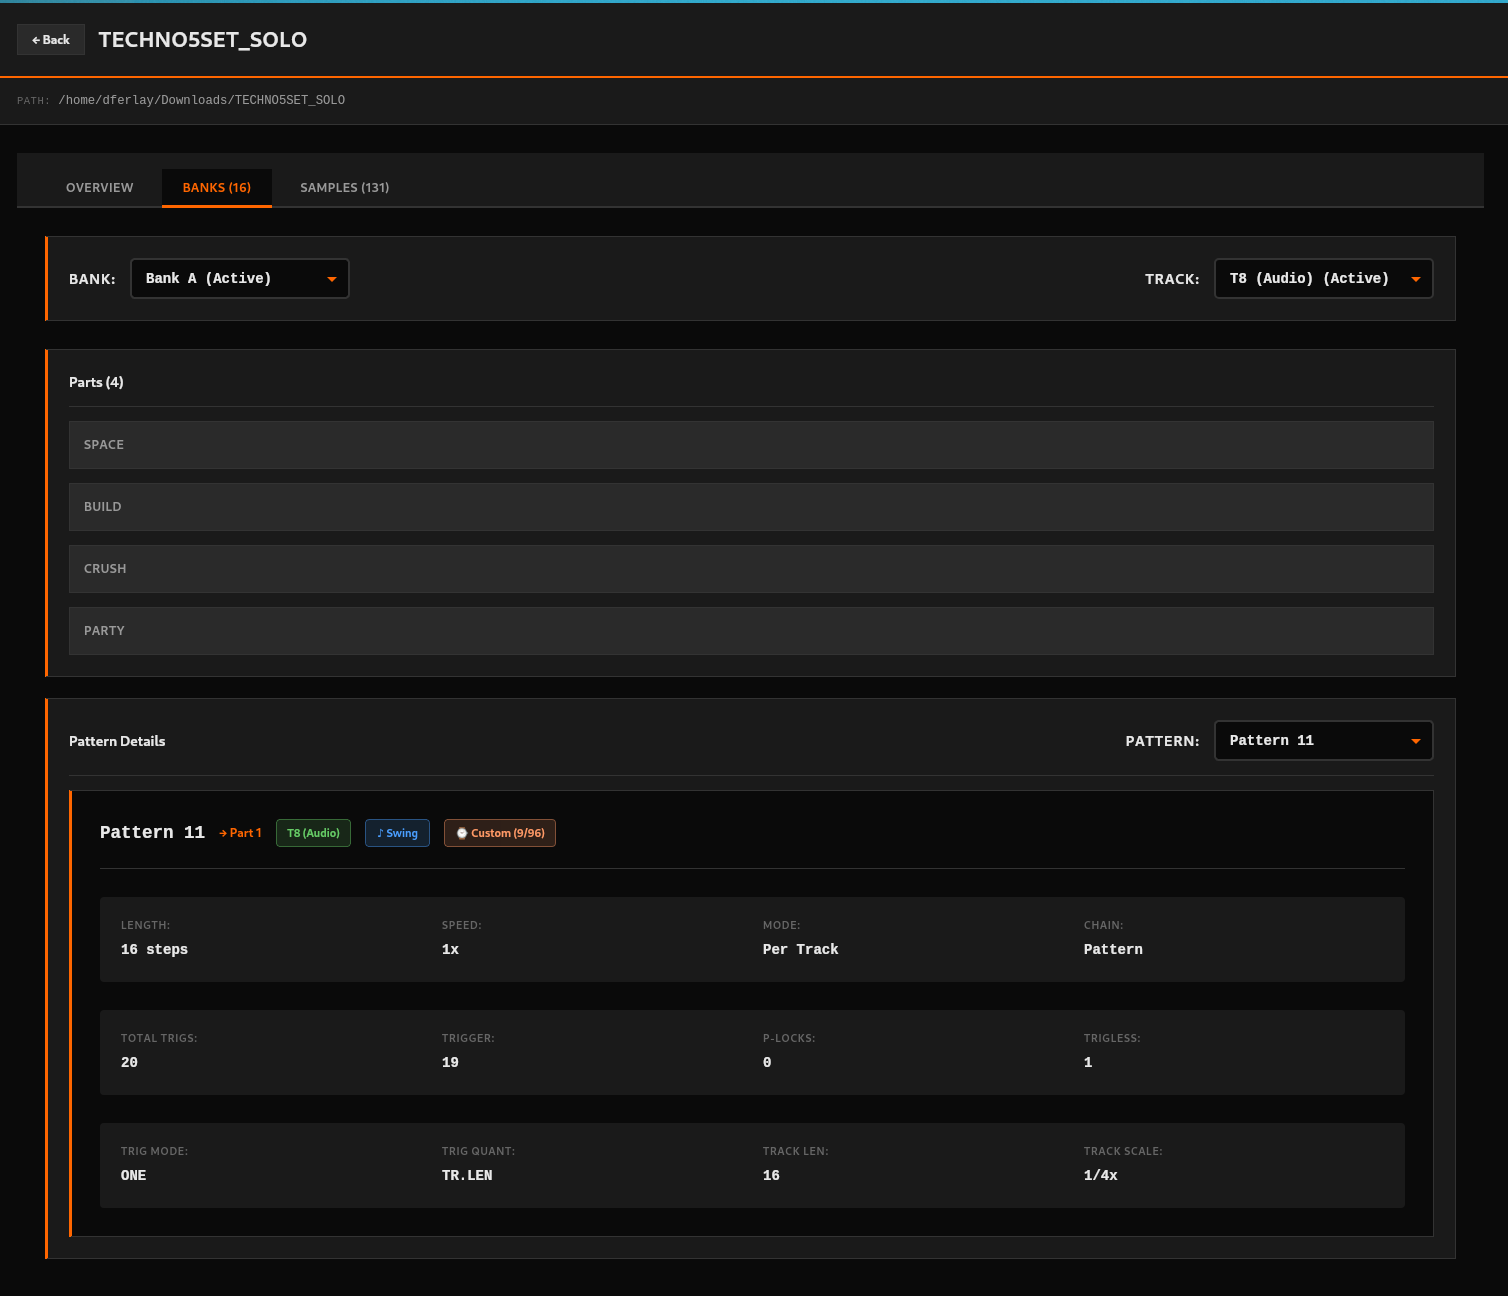This screenshot has height=1296, width=1508.
Task: Expand the Track T8 (Audio) dropdown
Action: 1322,279
